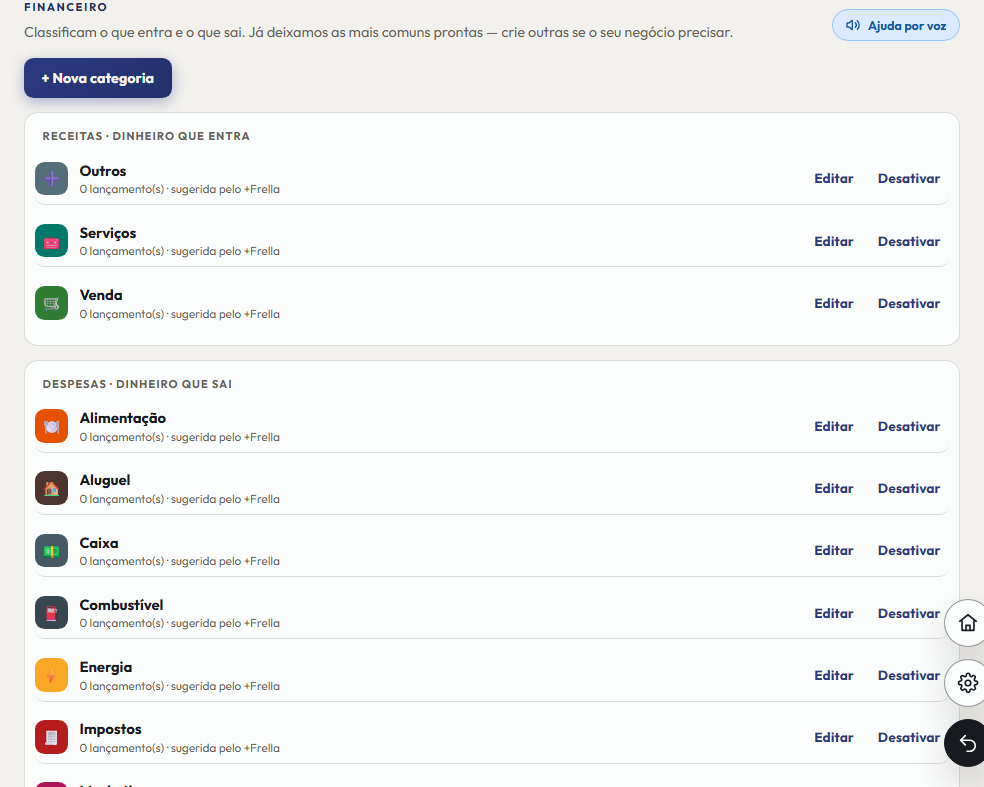
Task: Deactivate the Impostos category
Action: pos(909,738)
